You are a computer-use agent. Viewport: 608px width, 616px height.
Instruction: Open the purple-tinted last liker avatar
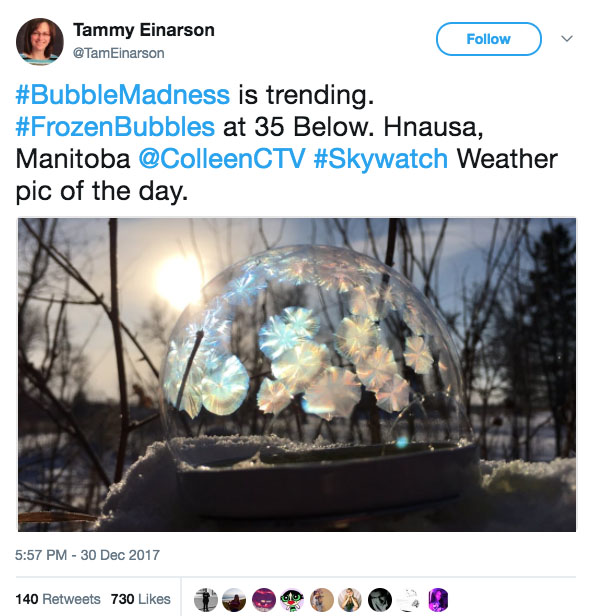point(437,600)
